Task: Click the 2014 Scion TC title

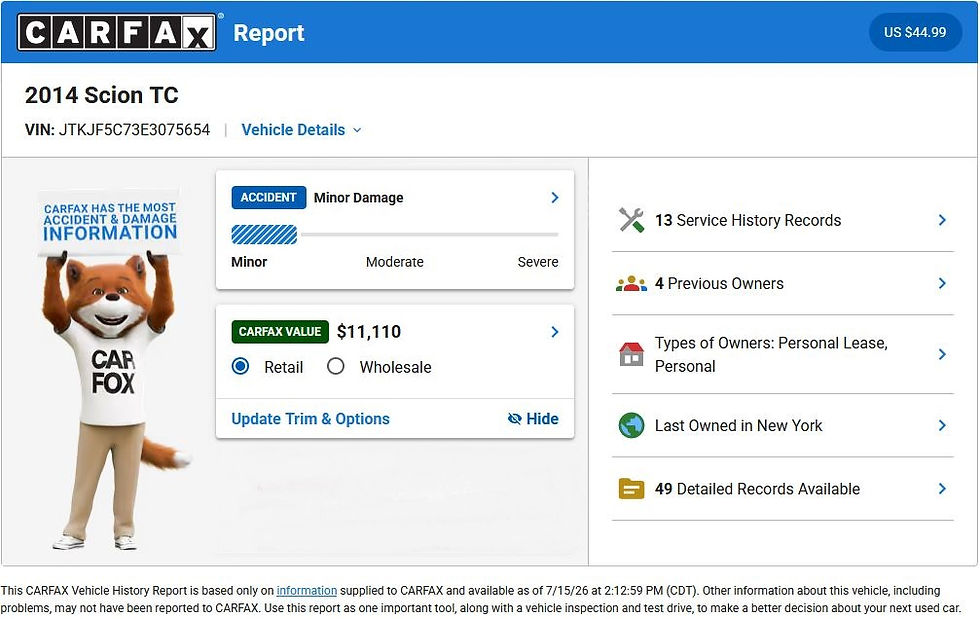Action: [101, 95]
